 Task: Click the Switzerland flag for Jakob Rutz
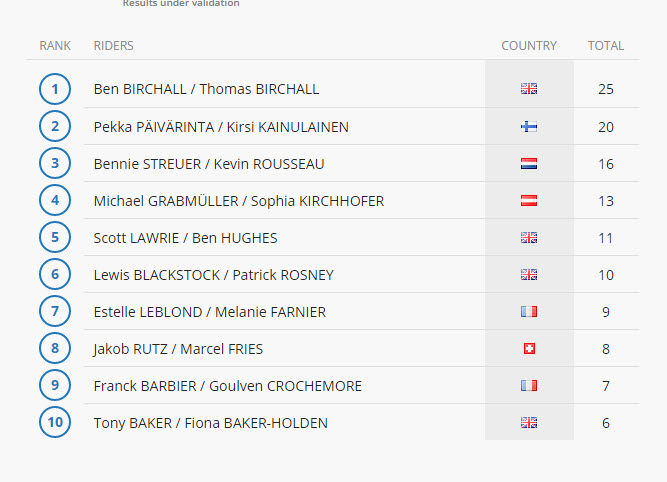529,349
